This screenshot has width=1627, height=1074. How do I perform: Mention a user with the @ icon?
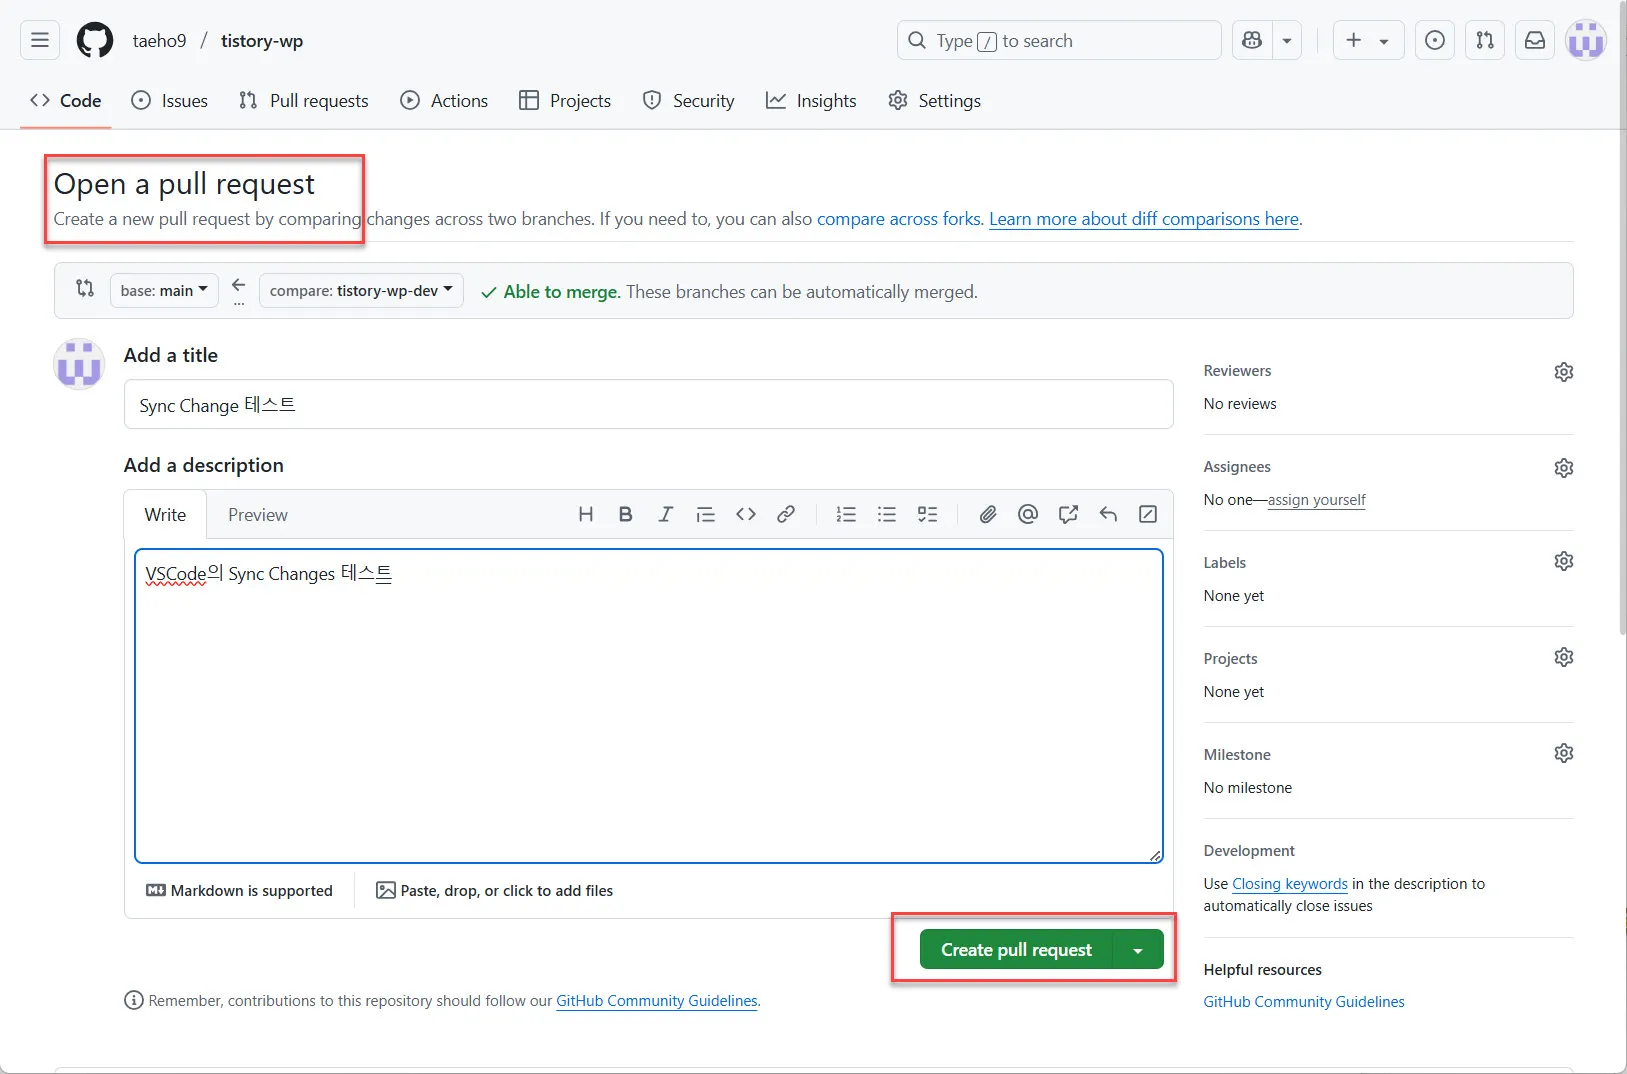click(x=1027, y=514)
